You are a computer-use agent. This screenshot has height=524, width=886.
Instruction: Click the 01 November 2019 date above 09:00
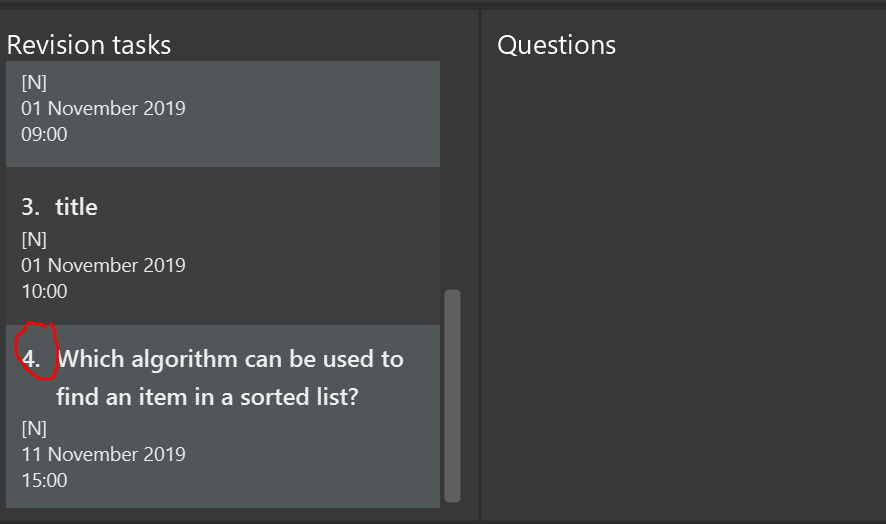pyautogui.click(x=103, y=108)
